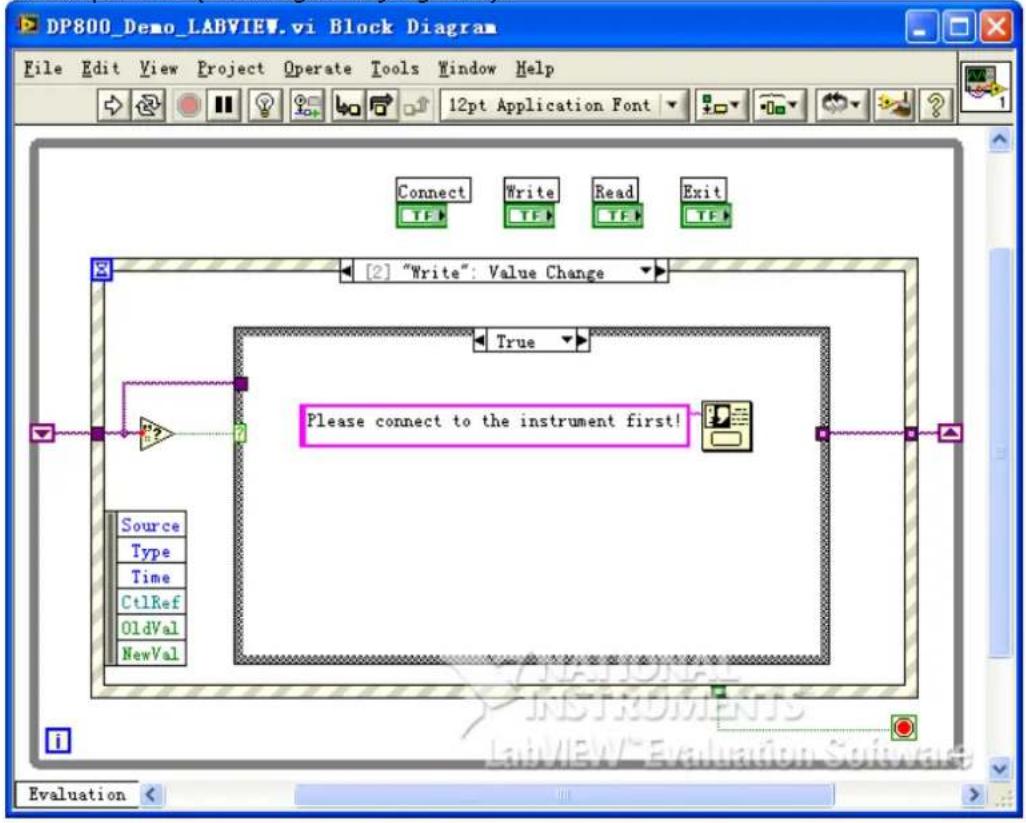Open the Help menu

pos(535,68)
